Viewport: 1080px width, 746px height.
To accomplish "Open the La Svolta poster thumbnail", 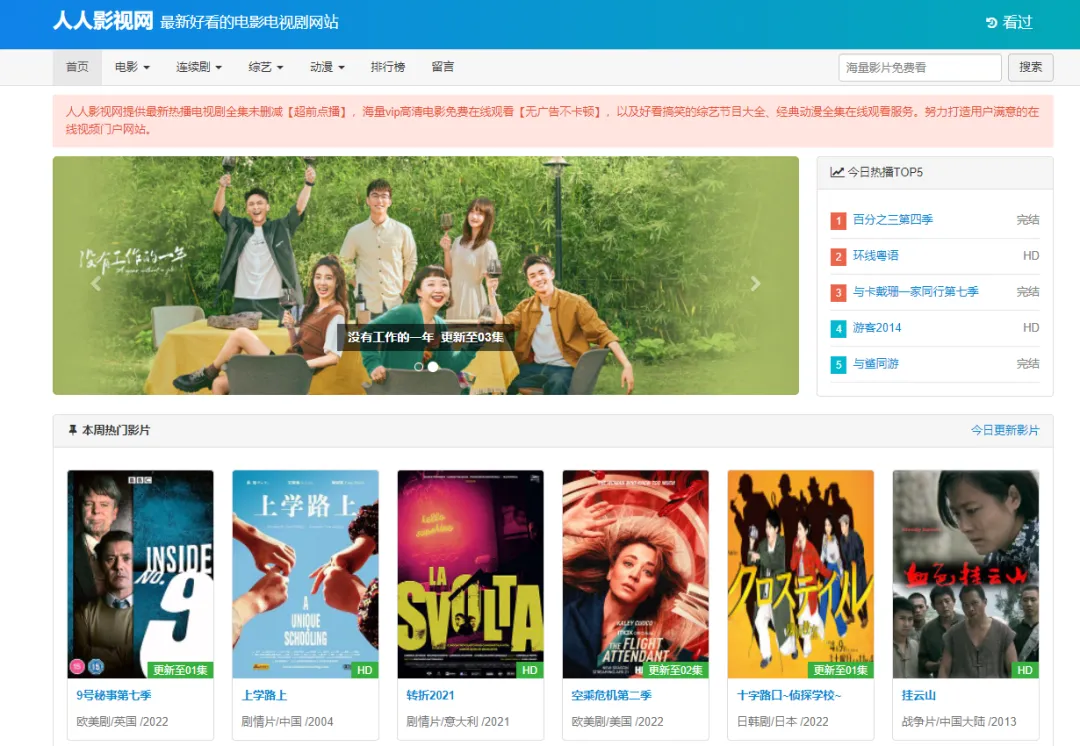I will (470, 574).
